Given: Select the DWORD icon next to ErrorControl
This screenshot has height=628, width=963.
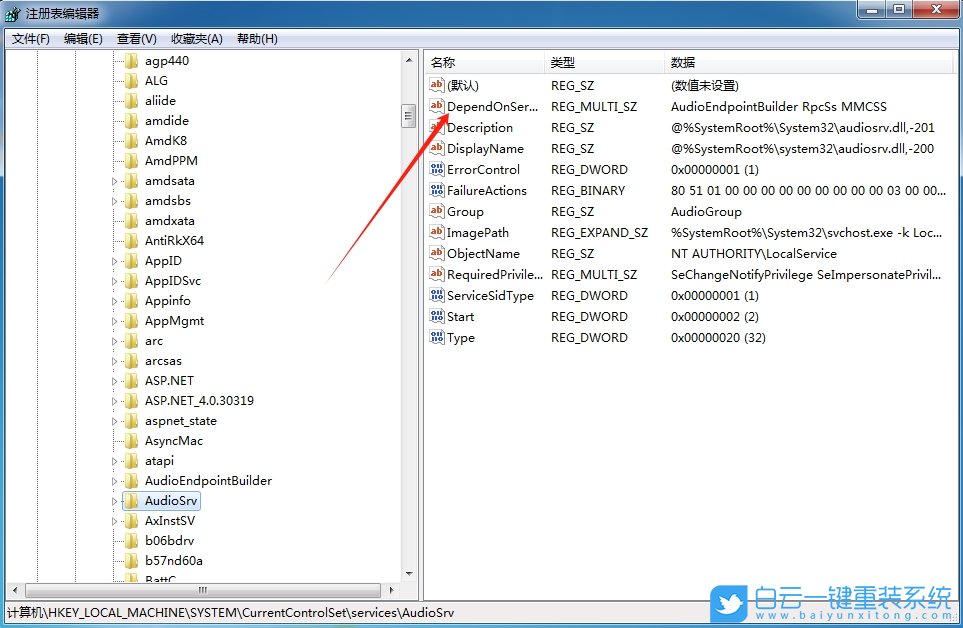Looking at the screenshot, I should coord(437,169).
